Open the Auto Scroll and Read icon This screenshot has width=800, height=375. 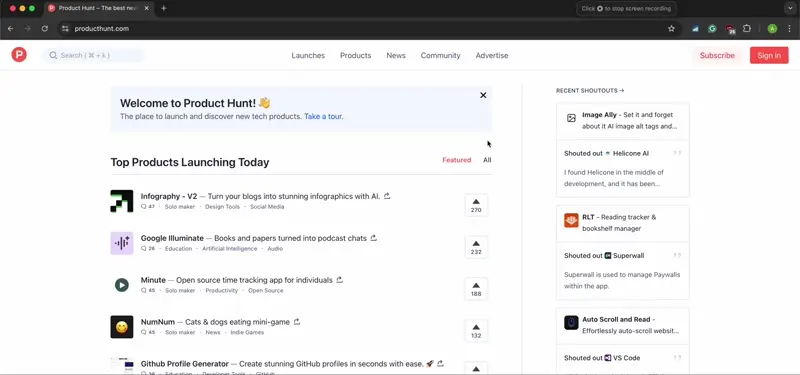pyautogui.click(x=571, y=322)
